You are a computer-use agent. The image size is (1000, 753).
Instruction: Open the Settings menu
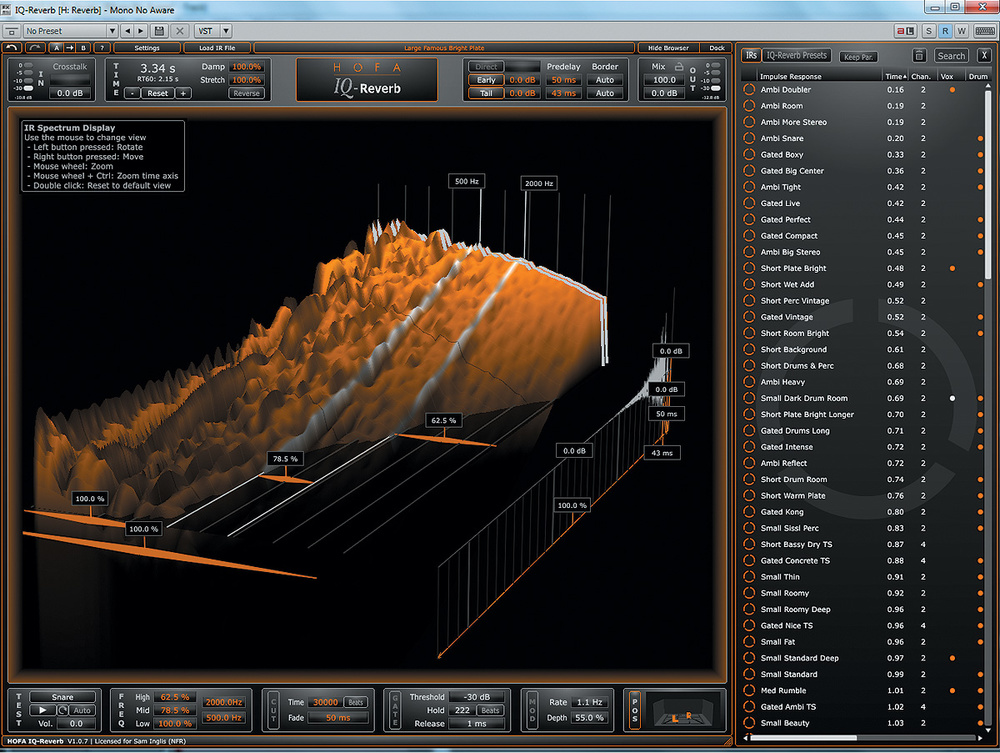tap(147, 48)
